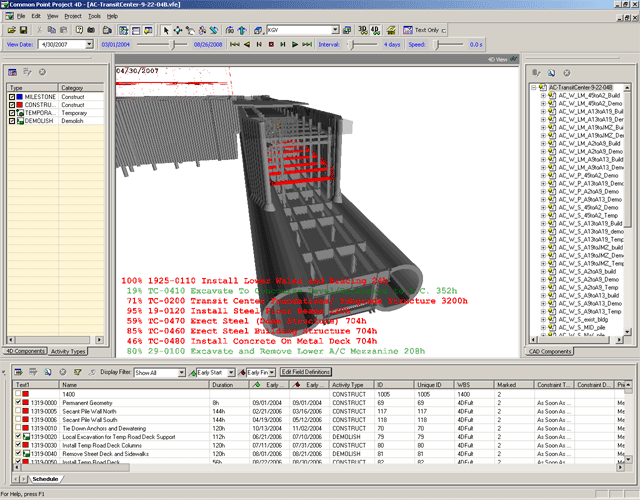The image size is (640, 500).
Task: Click the Name column header
Action: pos(135,384)
